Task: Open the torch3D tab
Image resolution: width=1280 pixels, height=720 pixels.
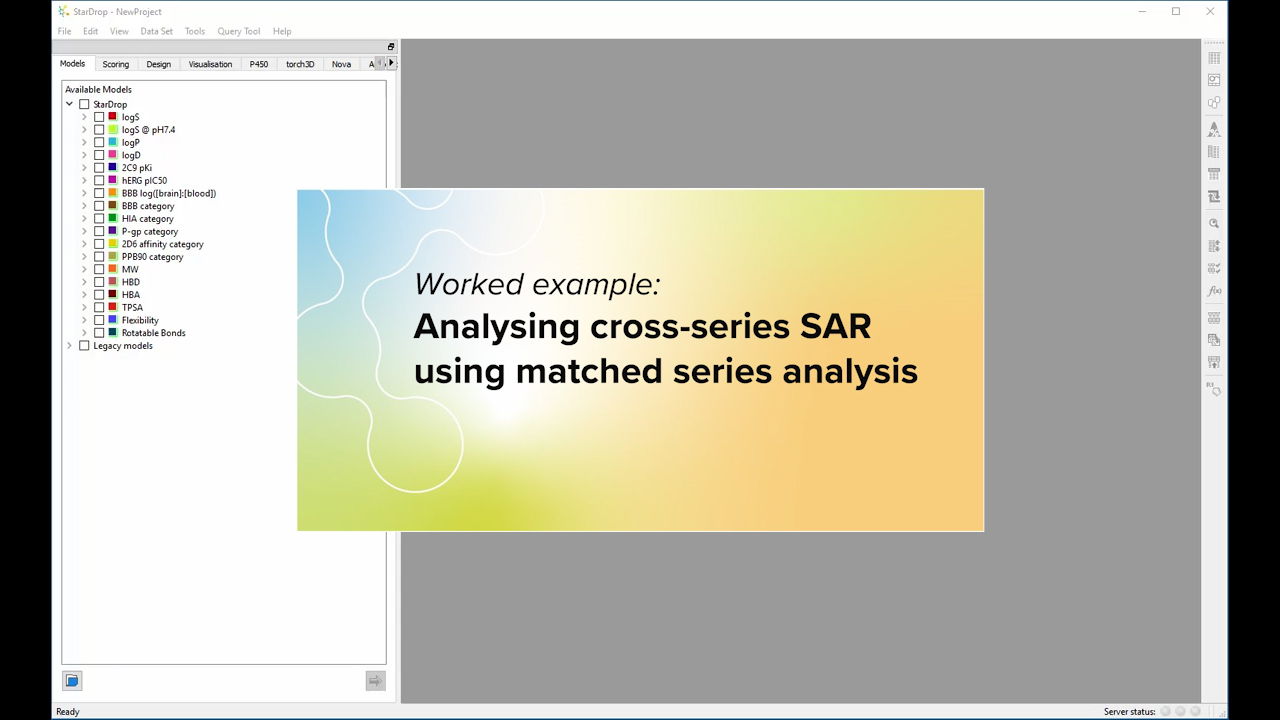Action: point(300,64)
